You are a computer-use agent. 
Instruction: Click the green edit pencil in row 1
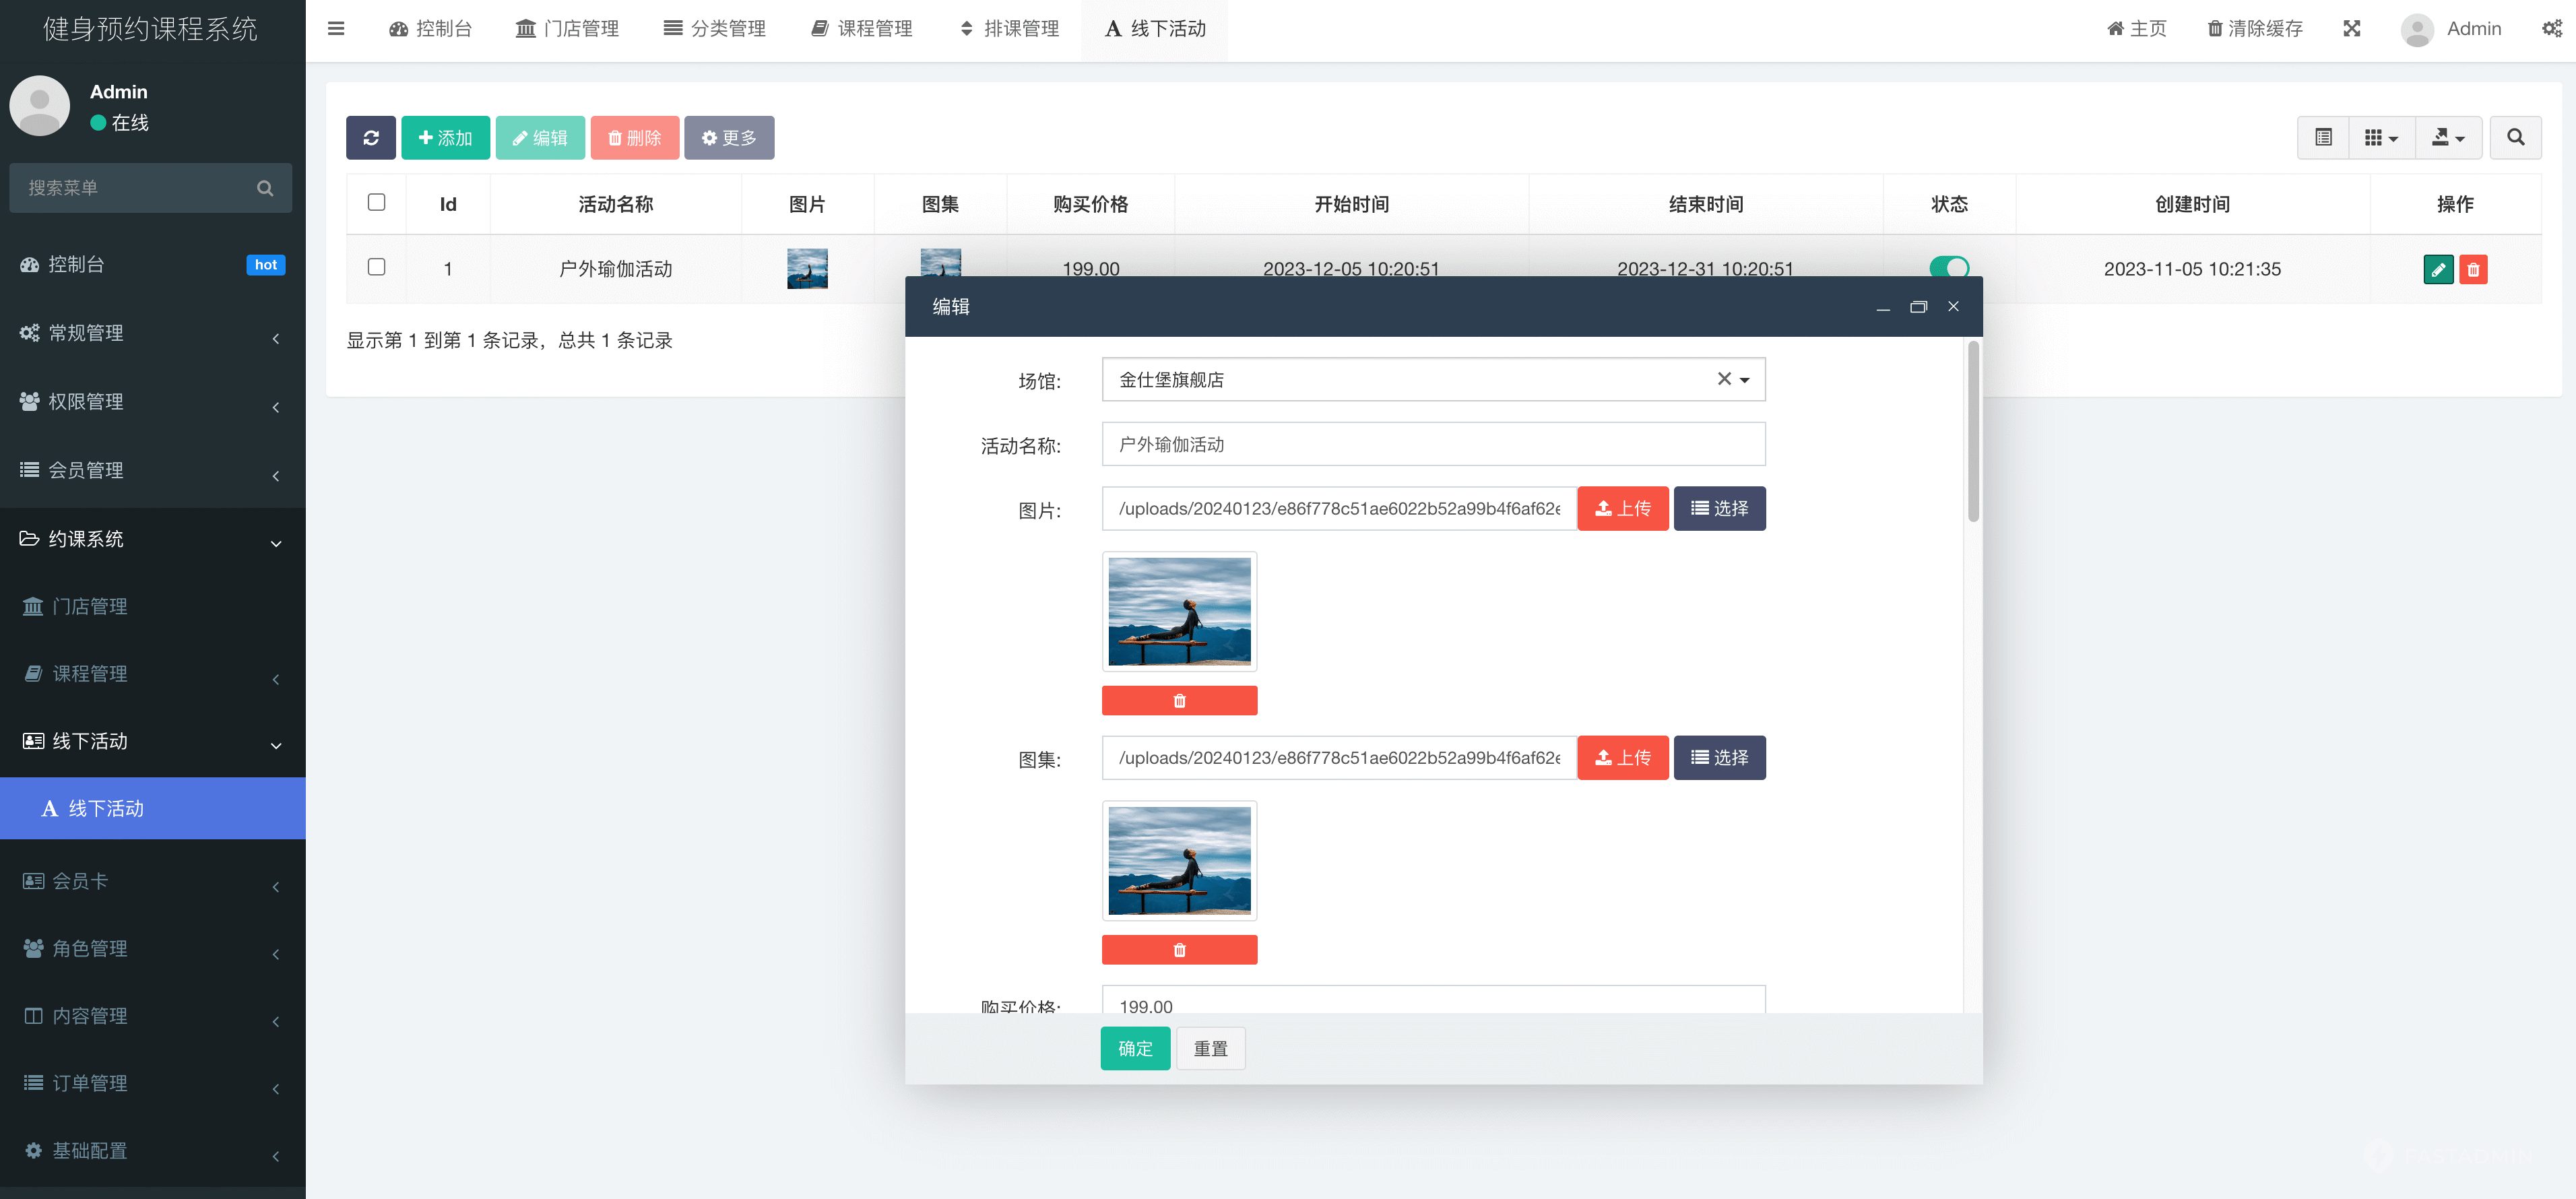click(2439, 269)
